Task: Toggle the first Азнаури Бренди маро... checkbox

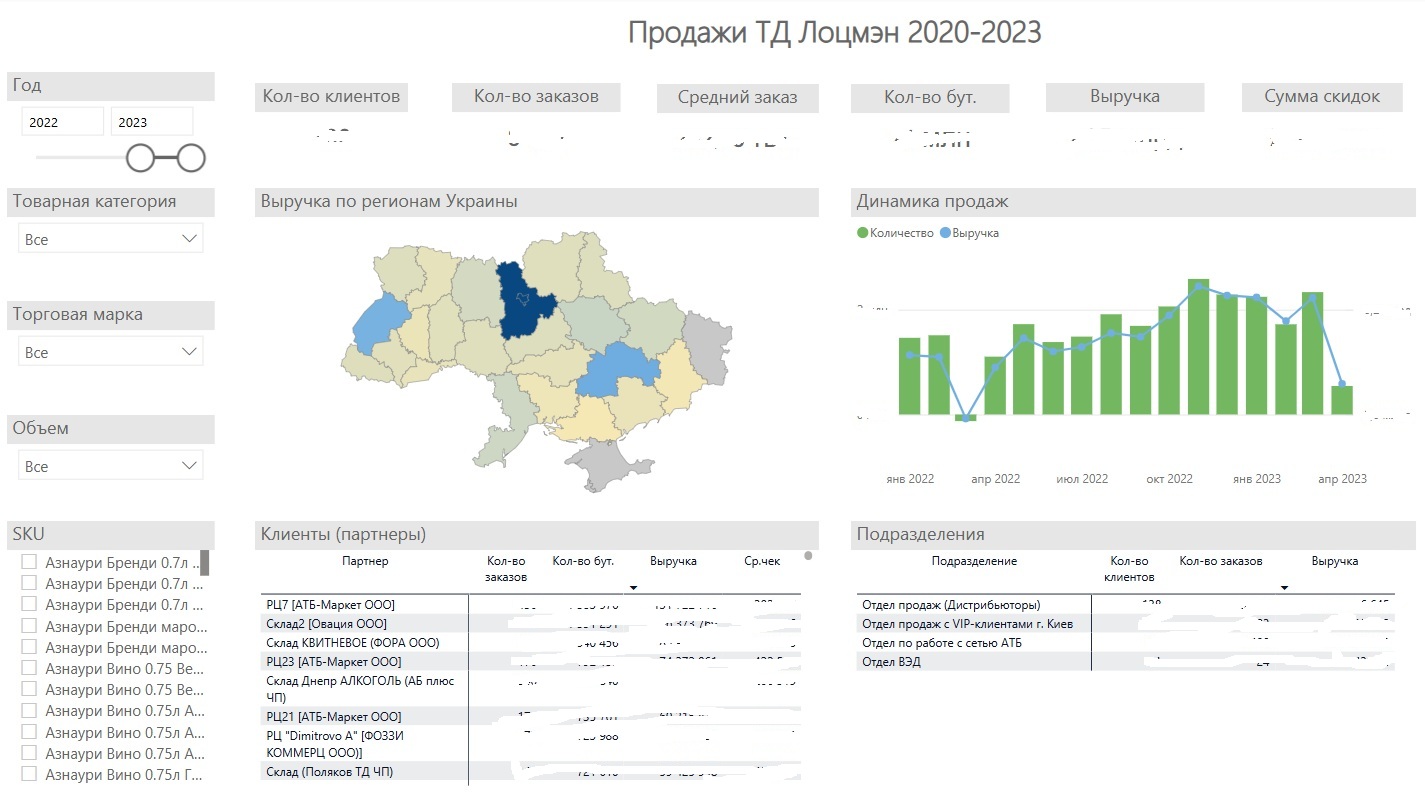Action: click(x=29, y=626)
